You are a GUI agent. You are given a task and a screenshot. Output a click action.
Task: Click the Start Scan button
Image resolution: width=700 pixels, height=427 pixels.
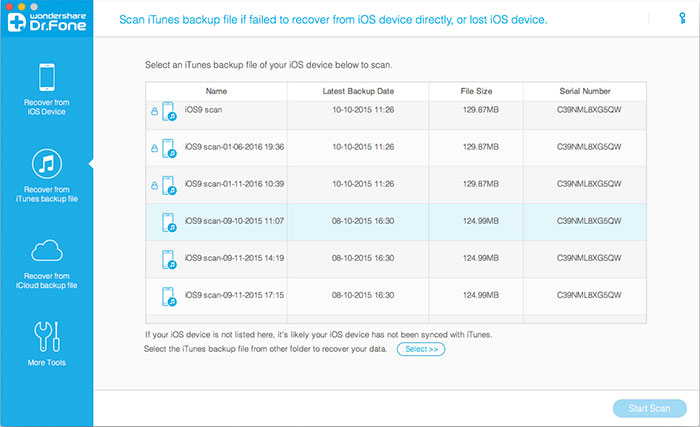coord(650,408)
